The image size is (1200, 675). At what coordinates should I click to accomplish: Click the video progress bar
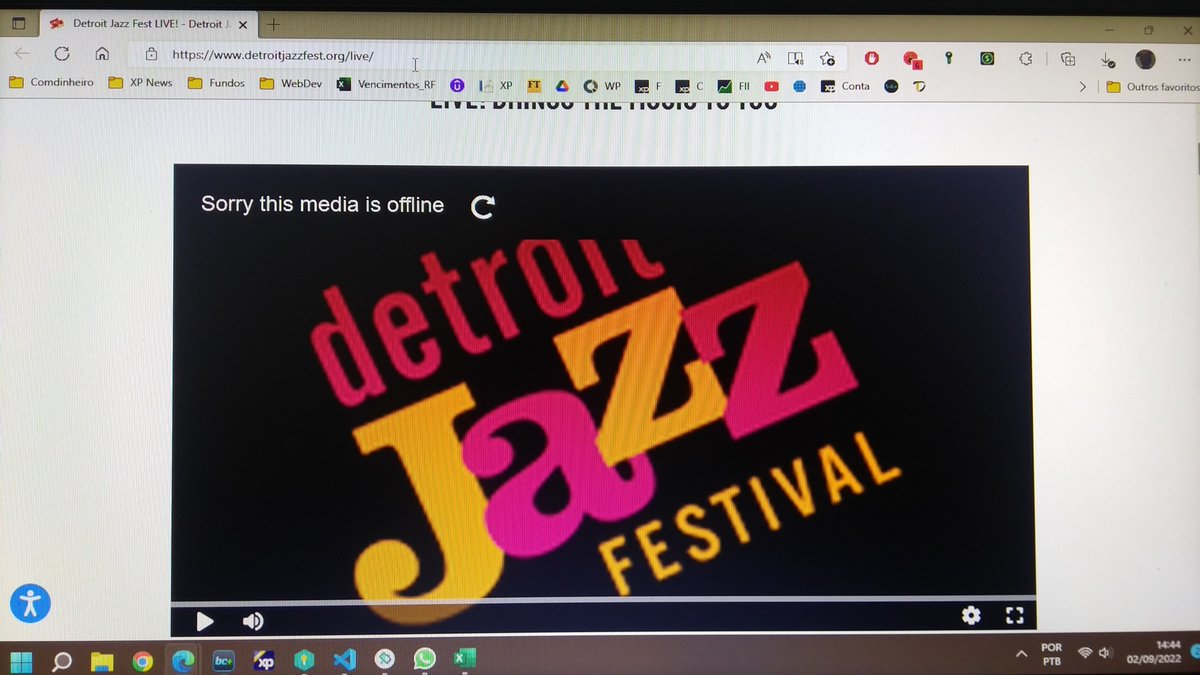[603, 600]
